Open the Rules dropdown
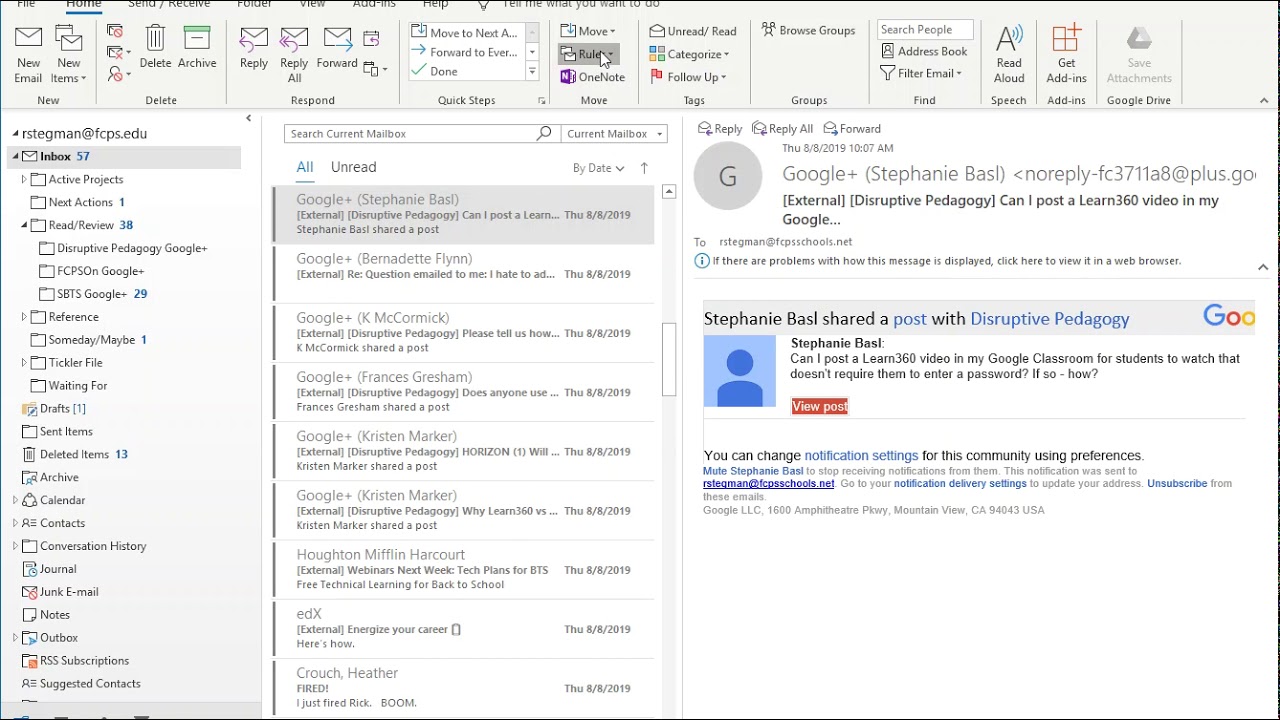1280x720 pixels. point(588,54)
